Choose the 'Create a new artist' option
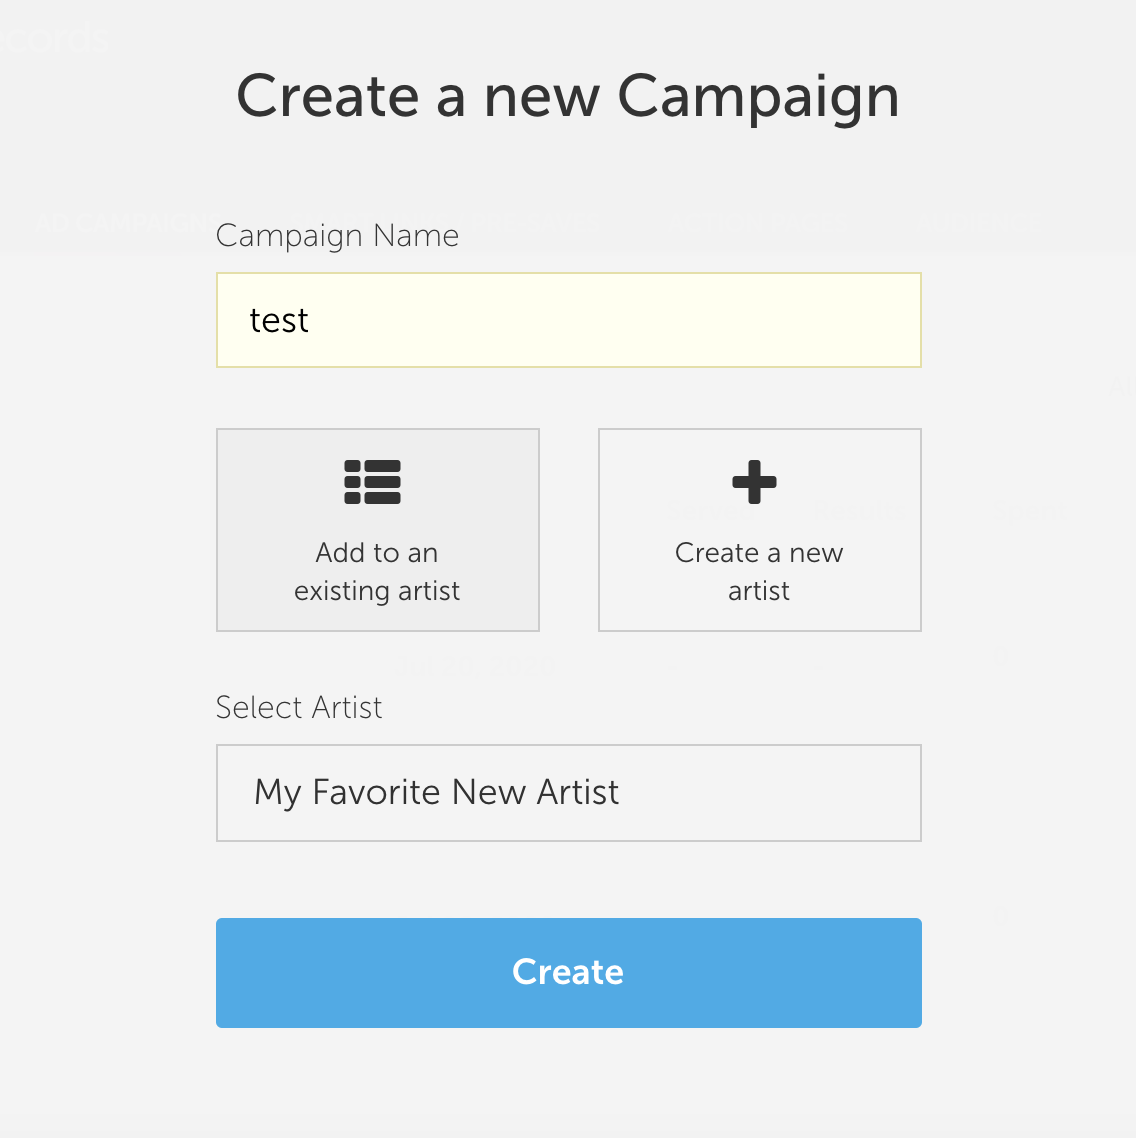 [x=759, y=530]
